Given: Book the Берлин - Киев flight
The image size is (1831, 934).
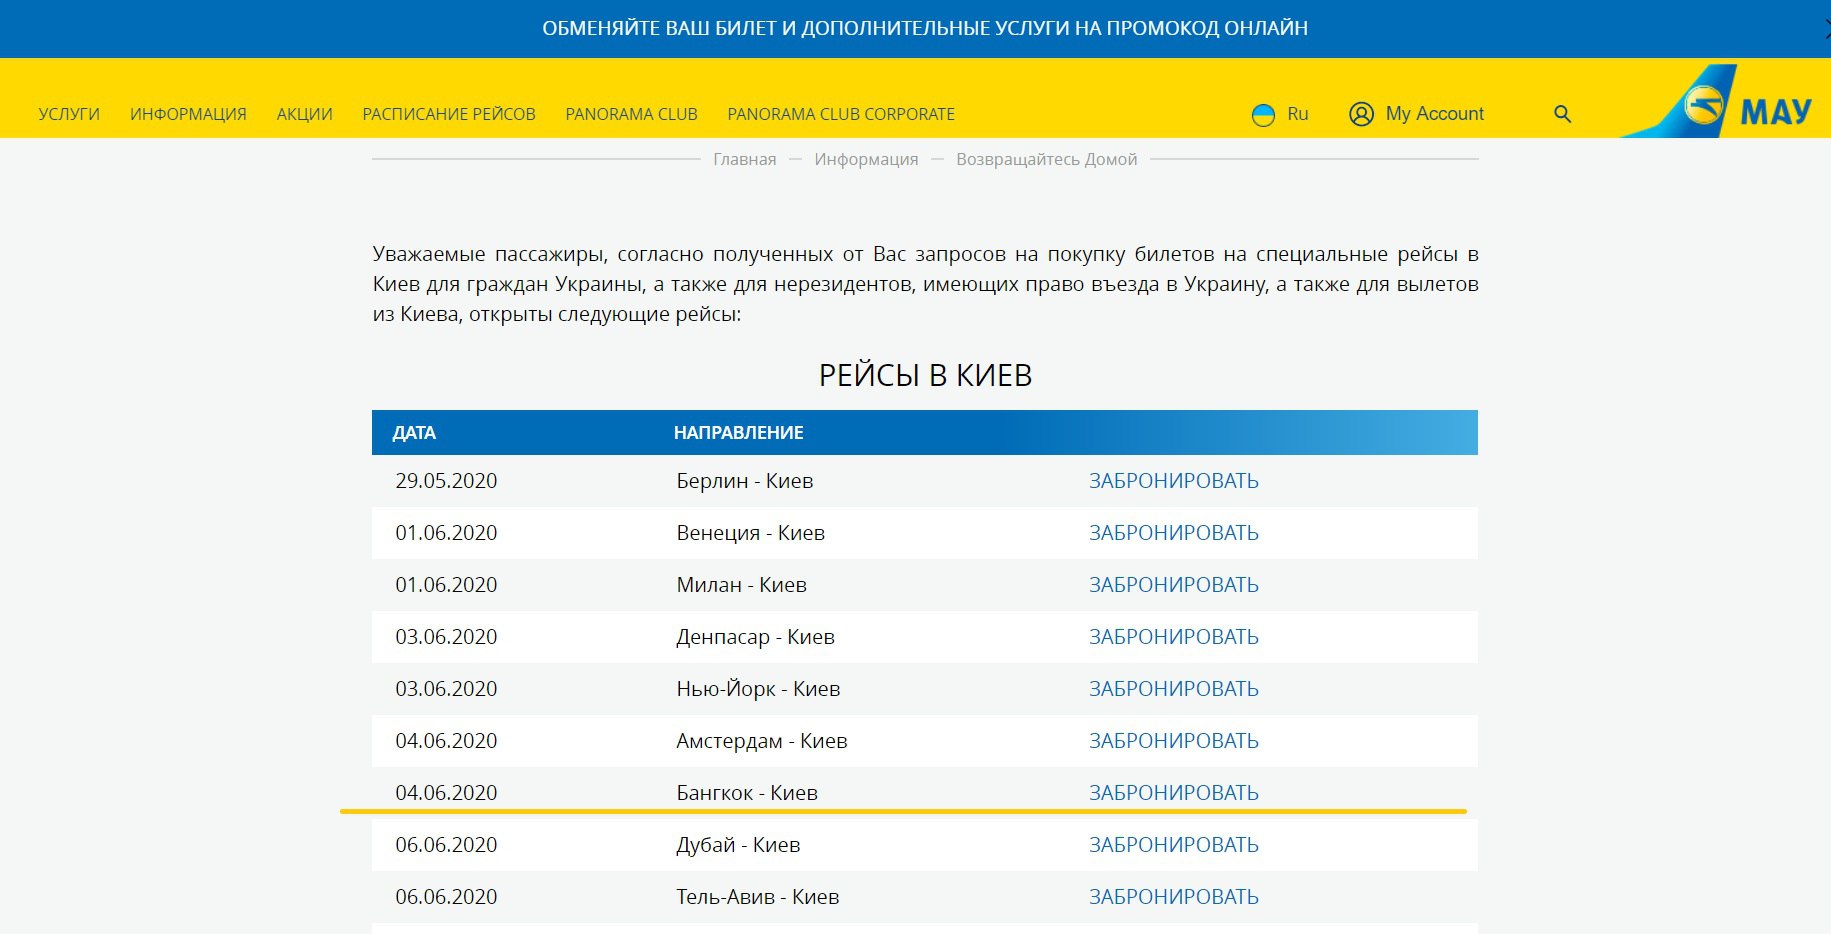Looking at the screenshot, I should (1173, 481).
